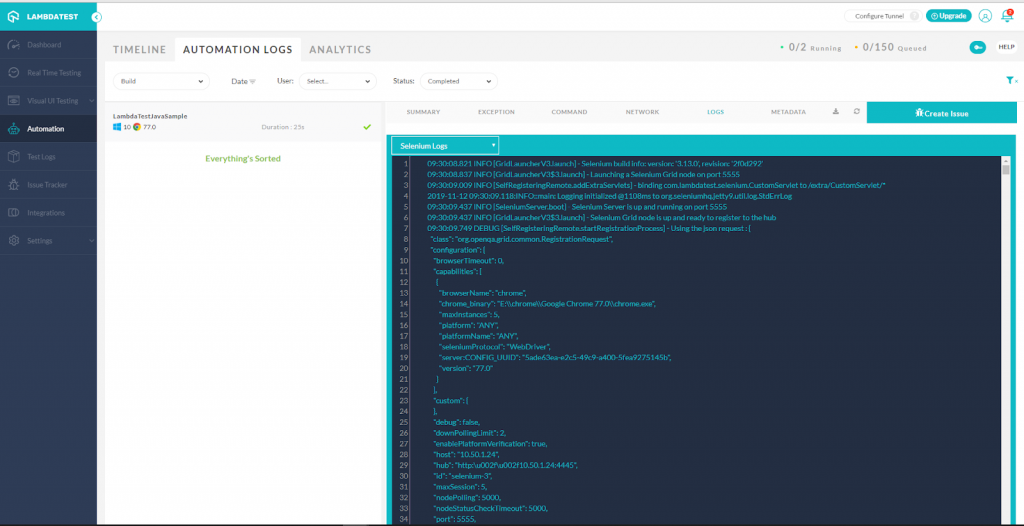1024x526 pixels.
Task: Collapse the left sidebar with the arrow toggle
Action: [95, 17]
